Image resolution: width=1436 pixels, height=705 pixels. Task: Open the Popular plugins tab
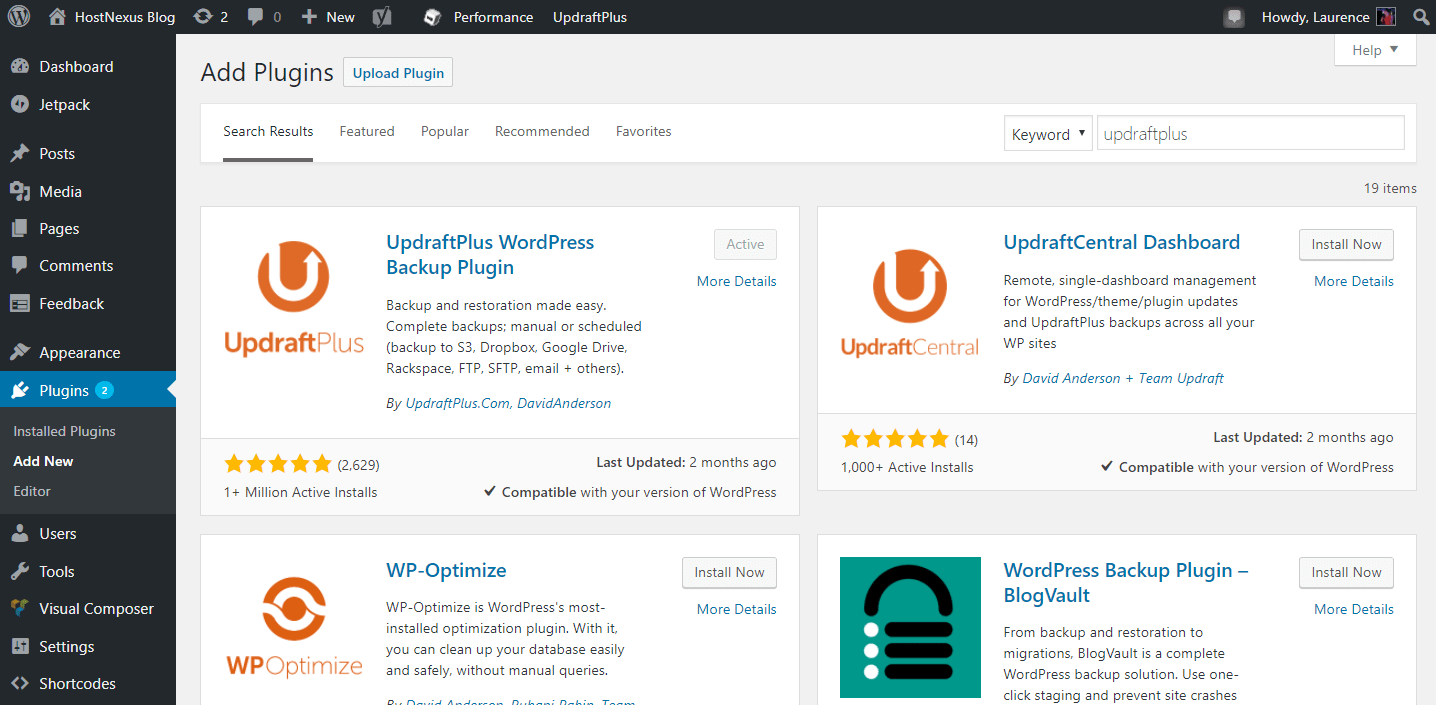(445, 131)
